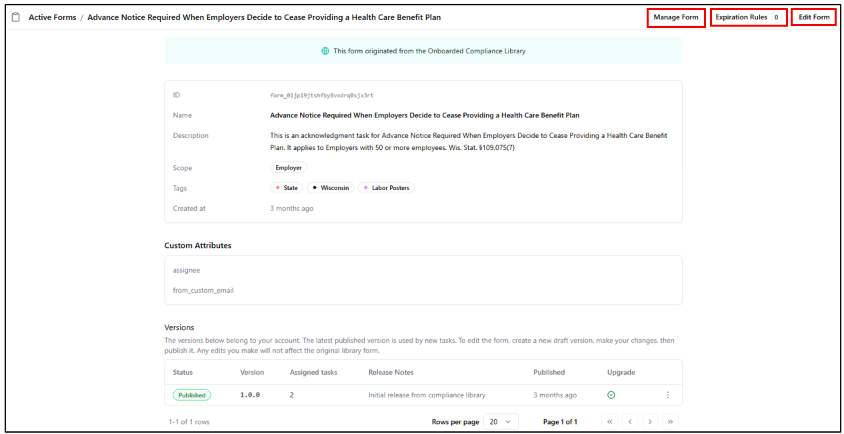Image resolution: width=844 pixels, height=434 pixels.
Task: Click the Published status badge
Action: (x=192, y=395)
